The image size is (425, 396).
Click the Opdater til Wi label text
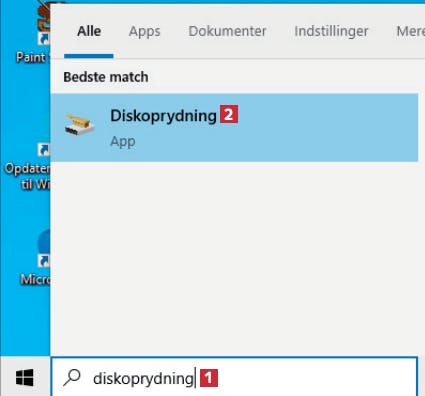[x=28, y=176]
